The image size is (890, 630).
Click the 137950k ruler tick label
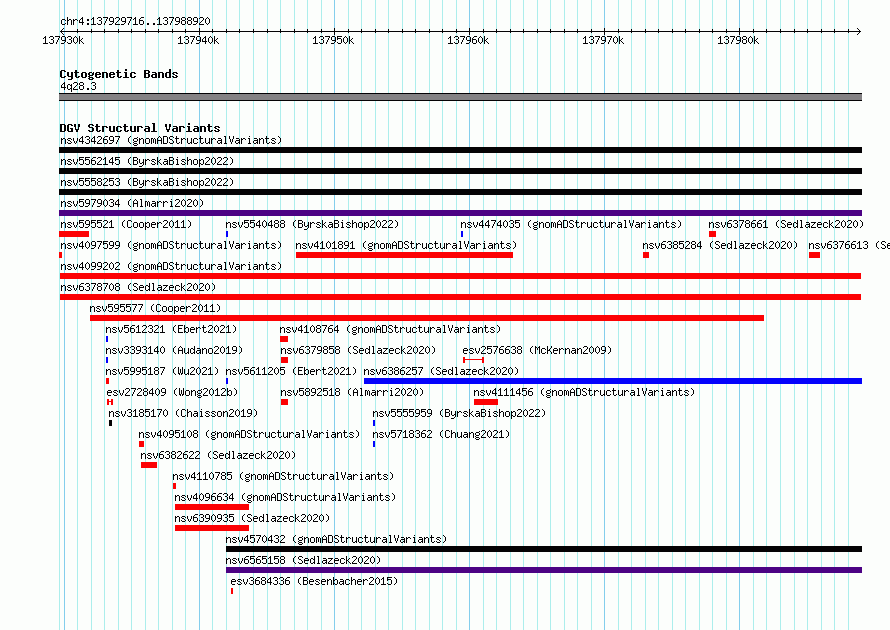coord(333,40)
